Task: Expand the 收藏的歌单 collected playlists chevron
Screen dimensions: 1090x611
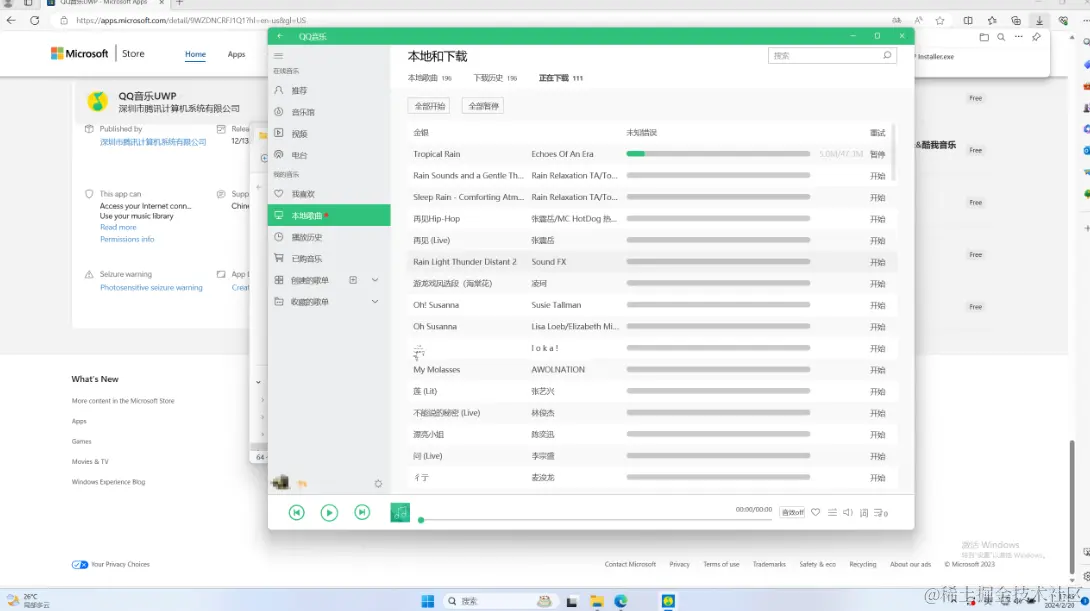Action: pyautogui.click(x=375, y=302)
